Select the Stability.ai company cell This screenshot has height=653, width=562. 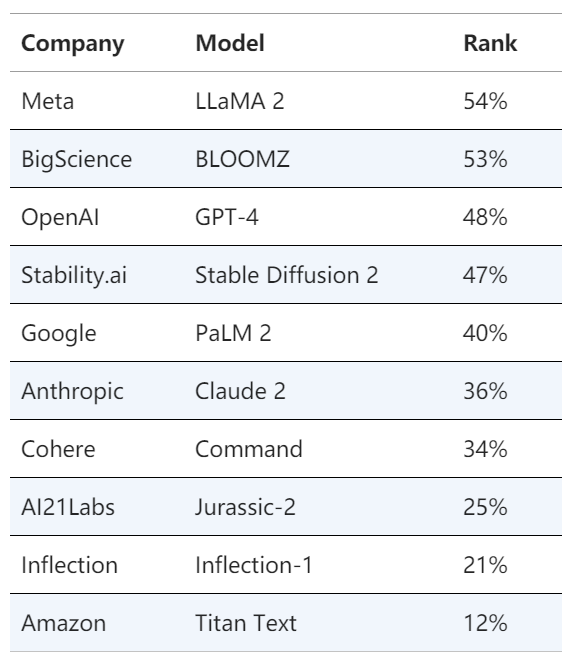click(74, 276)
